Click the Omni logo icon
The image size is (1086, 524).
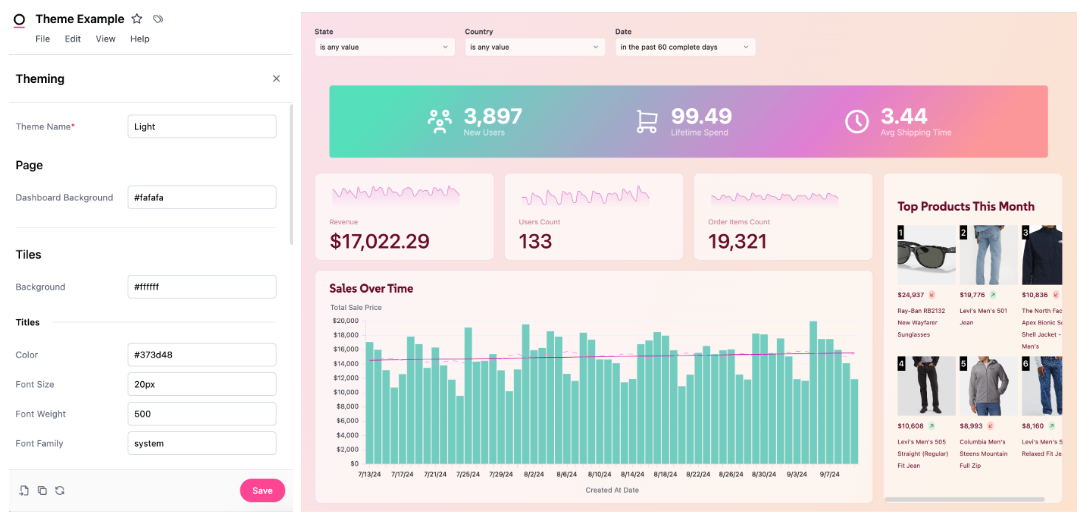click(19, 20)
